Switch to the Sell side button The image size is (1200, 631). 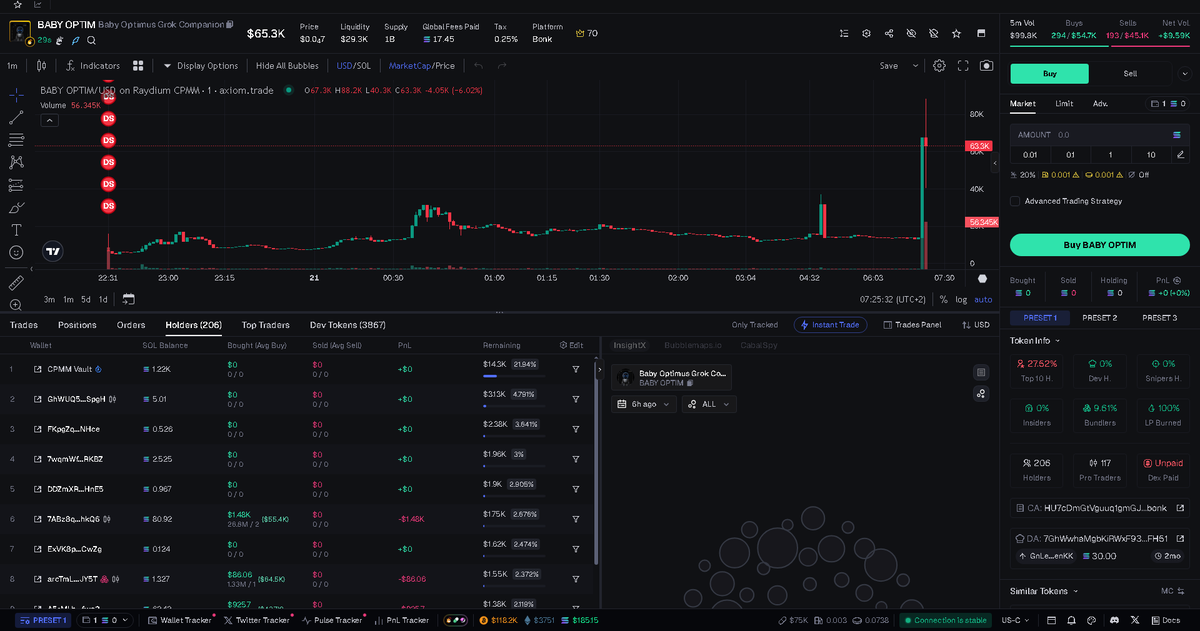pos(1130,73)
